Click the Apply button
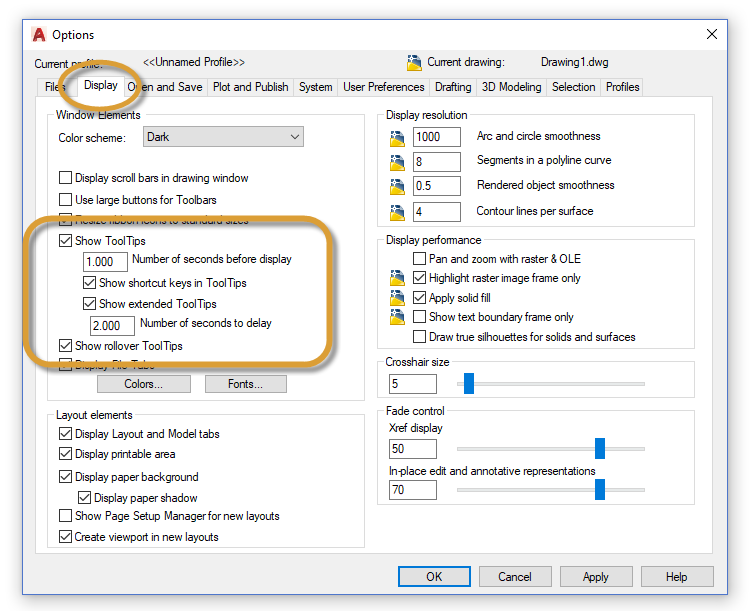The image size is (751, 611). (x=596, y=577)
